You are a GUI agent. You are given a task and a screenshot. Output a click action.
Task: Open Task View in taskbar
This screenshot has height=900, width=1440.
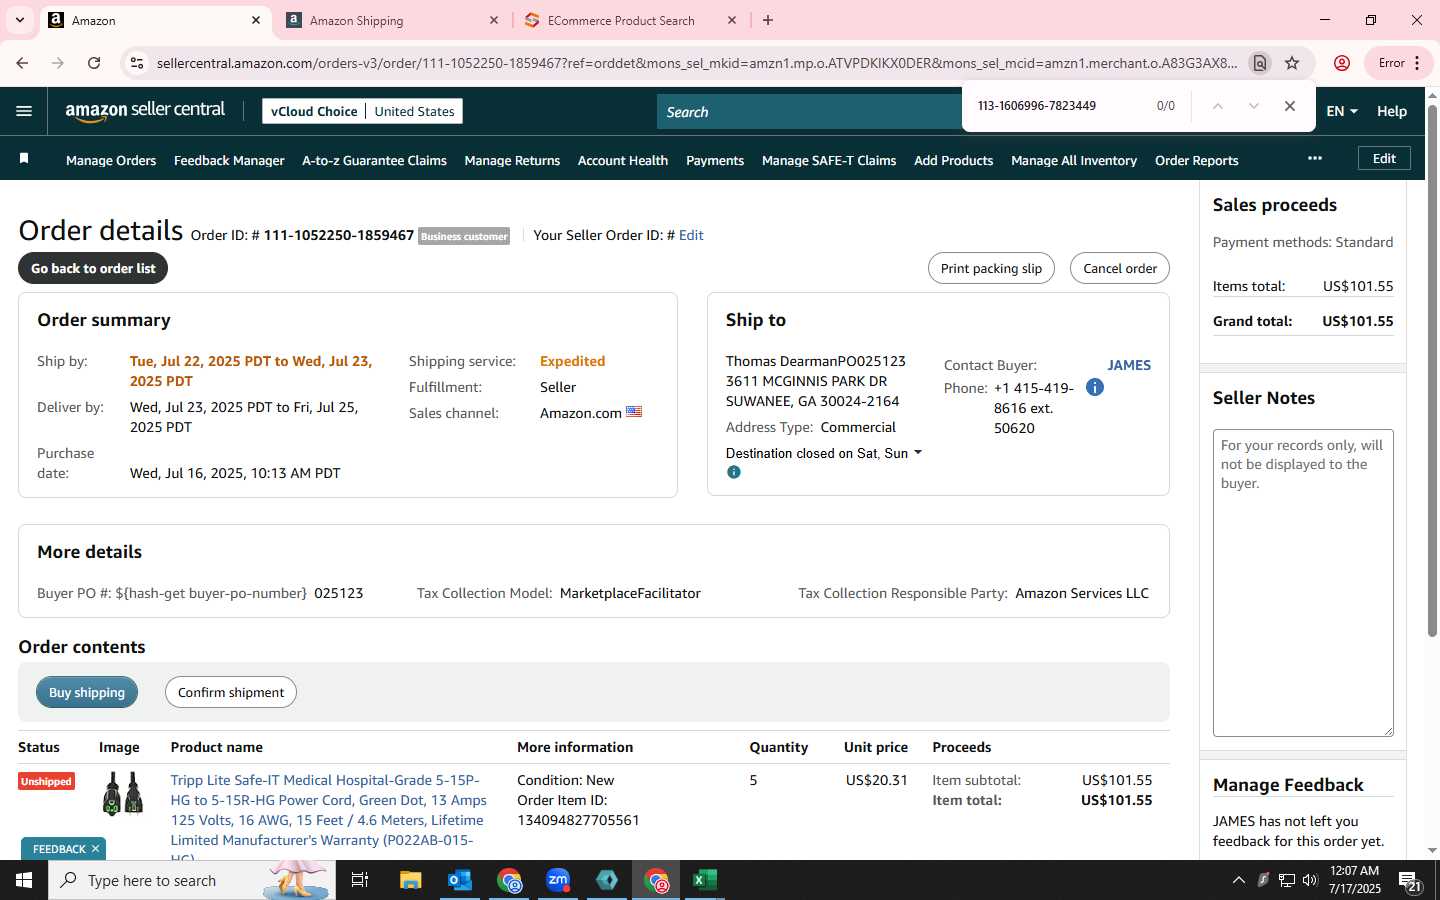(x=360, y=880)
